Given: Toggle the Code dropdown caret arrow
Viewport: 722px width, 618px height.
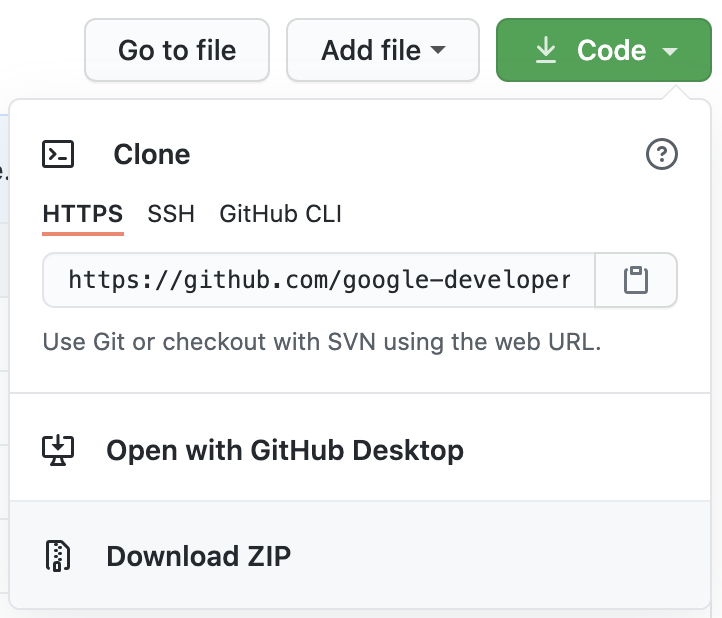Looking at the screenshot, I should tap(670, 50).
